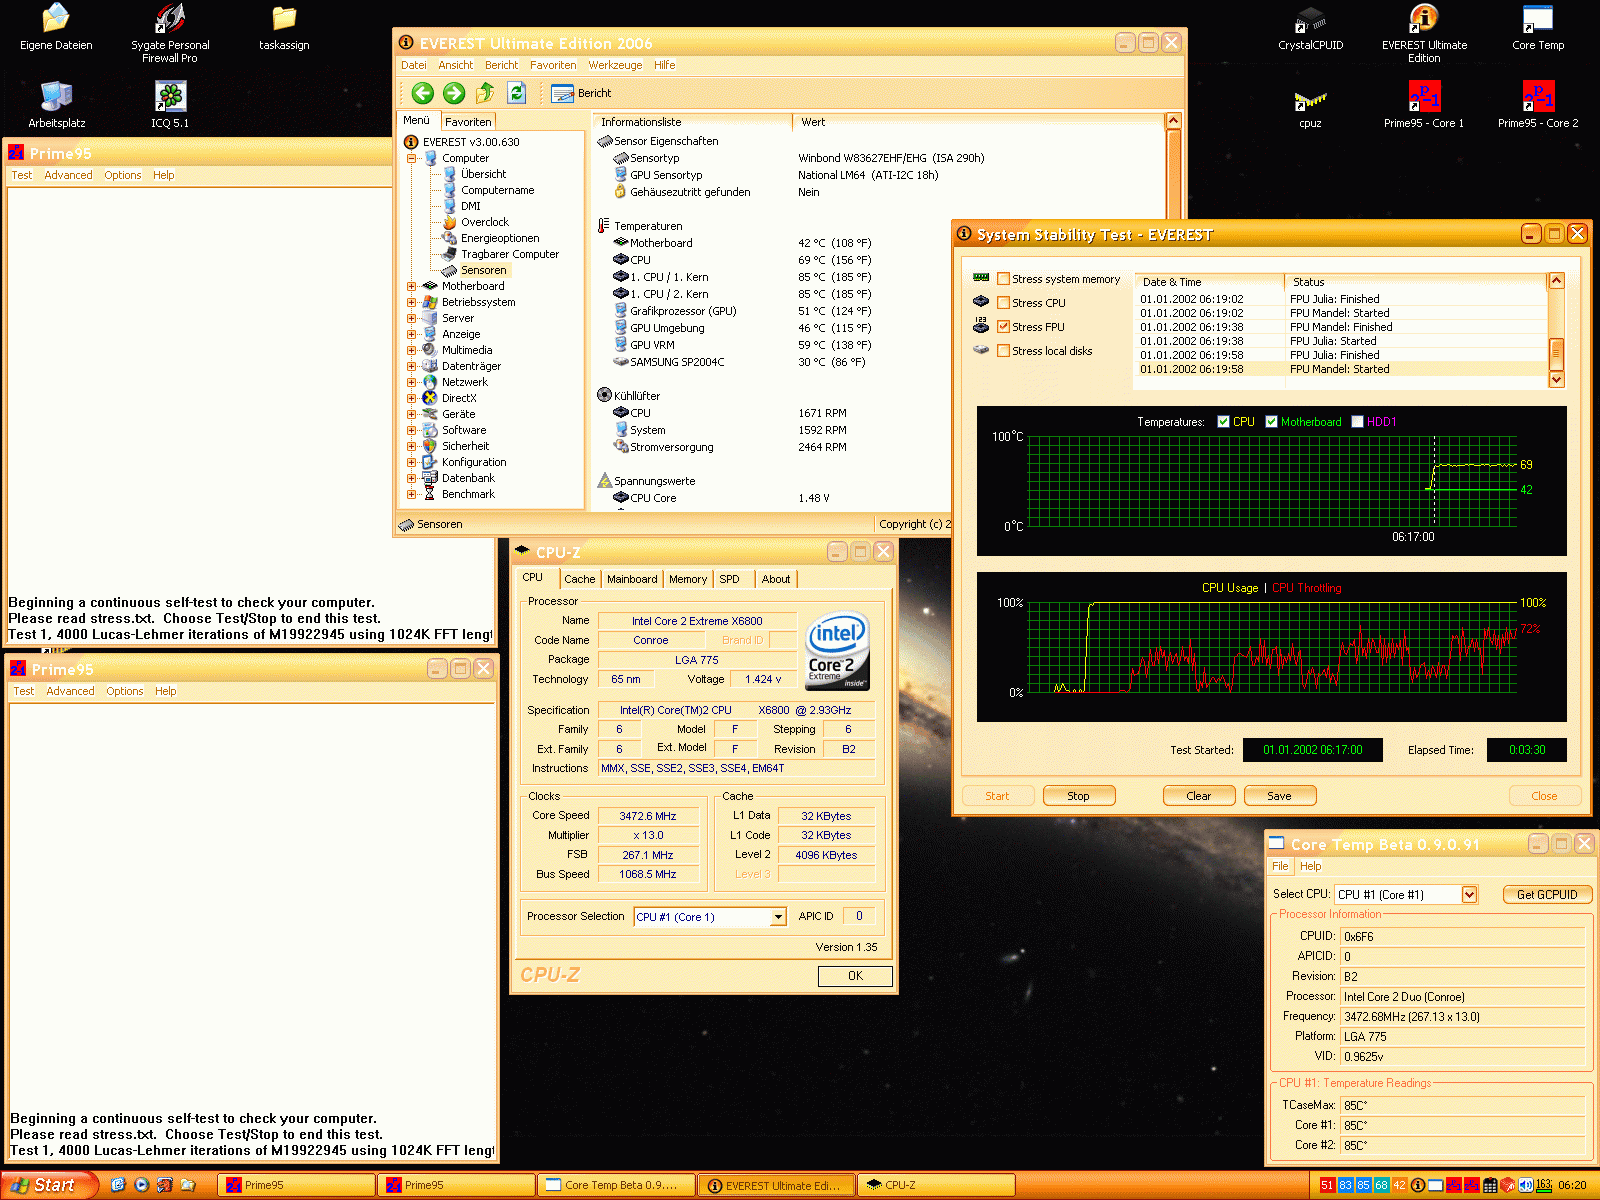
Task: Expand Software node in EVEREST tree
Action: point(411,430)
